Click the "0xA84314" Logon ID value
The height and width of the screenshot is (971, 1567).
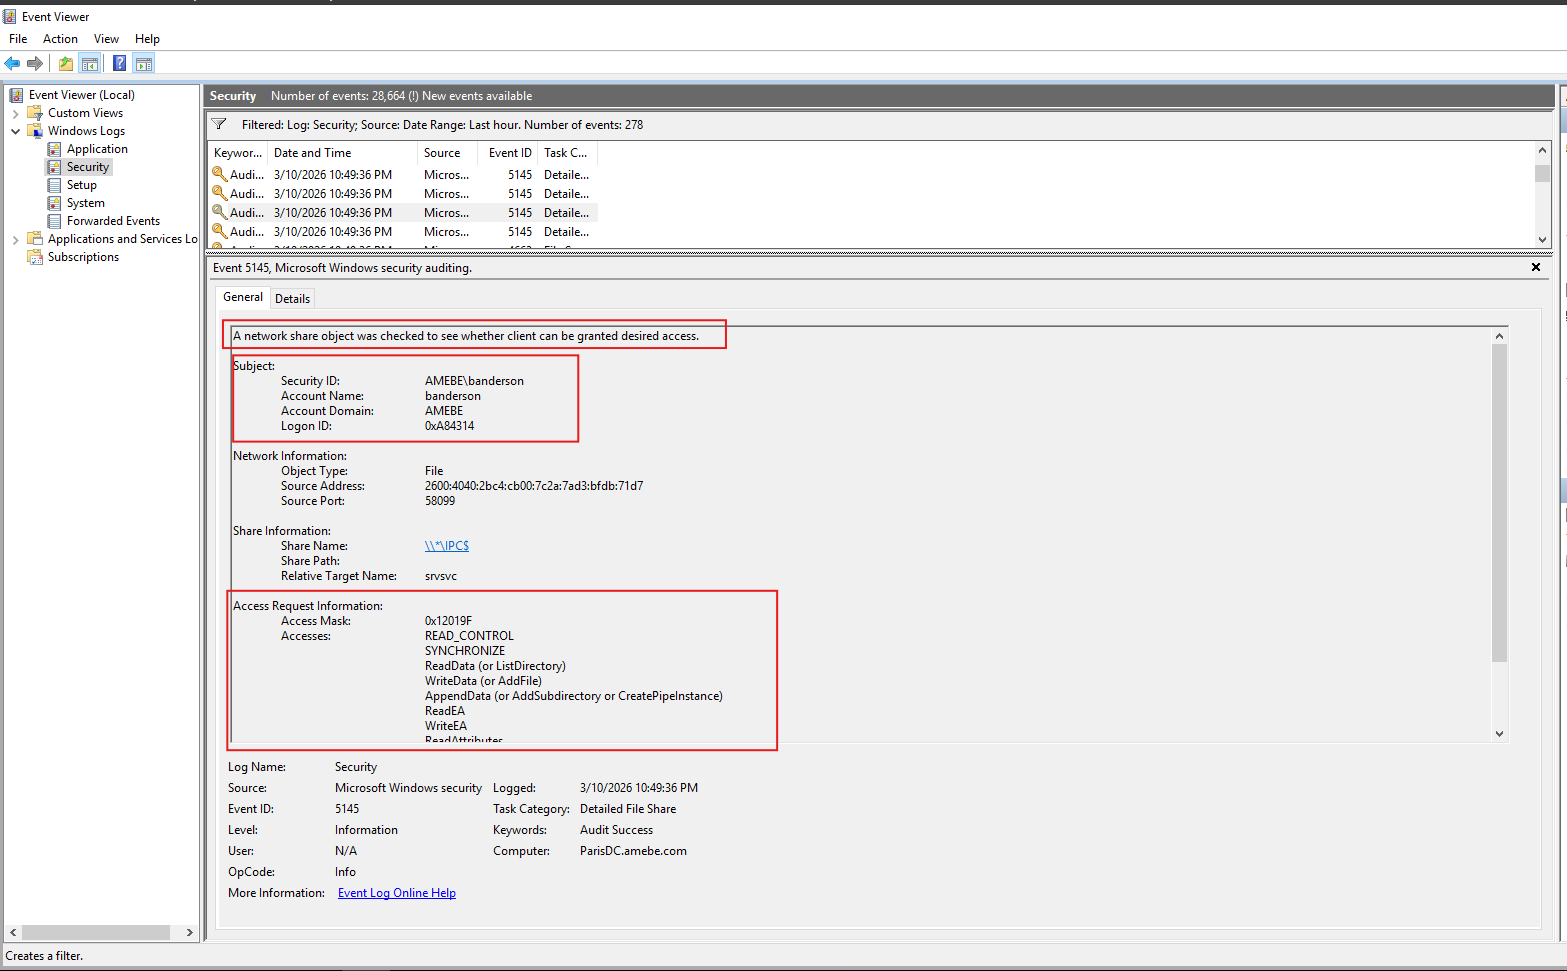(x=450, y=426)
